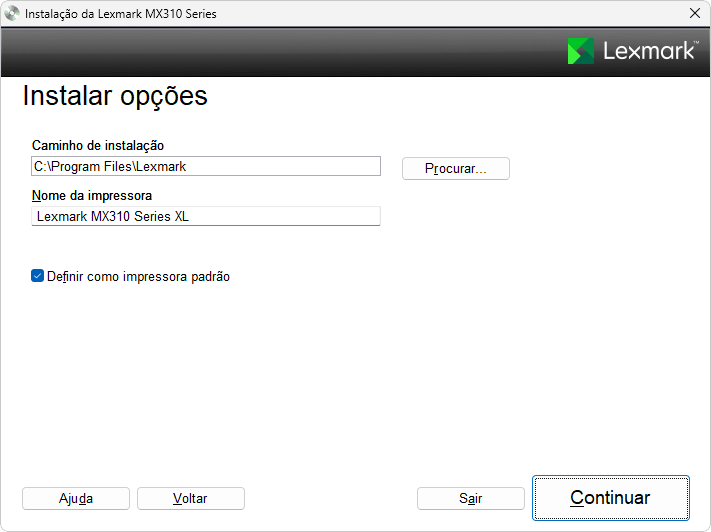The image size is (711, 532).
Task: Click the Caminho de instalação path field
Action: [x=206, y=166]
